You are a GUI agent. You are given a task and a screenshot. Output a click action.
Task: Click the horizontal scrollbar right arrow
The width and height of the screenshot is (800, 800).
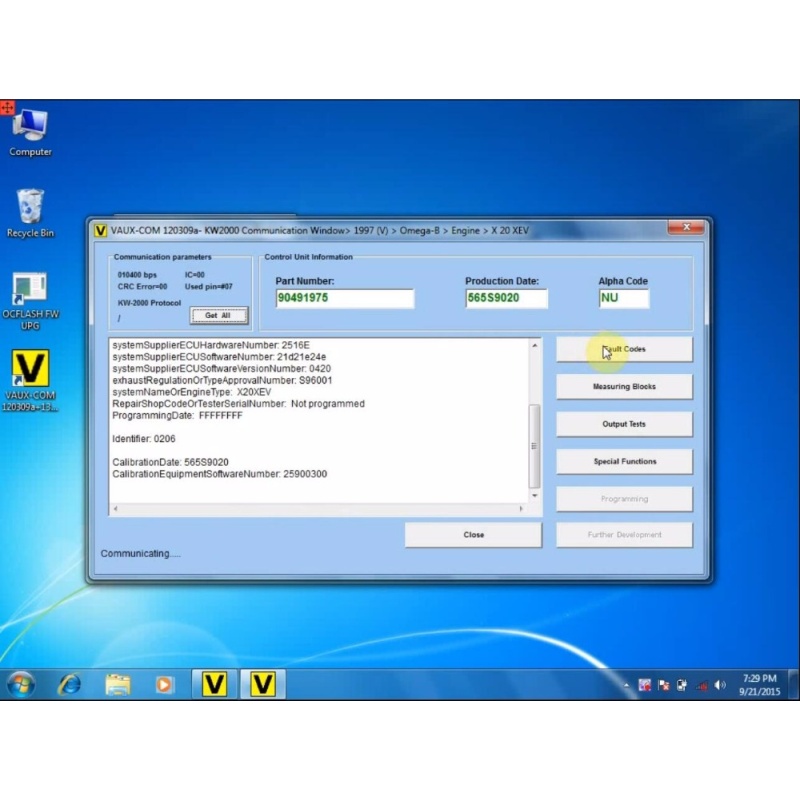521,509
